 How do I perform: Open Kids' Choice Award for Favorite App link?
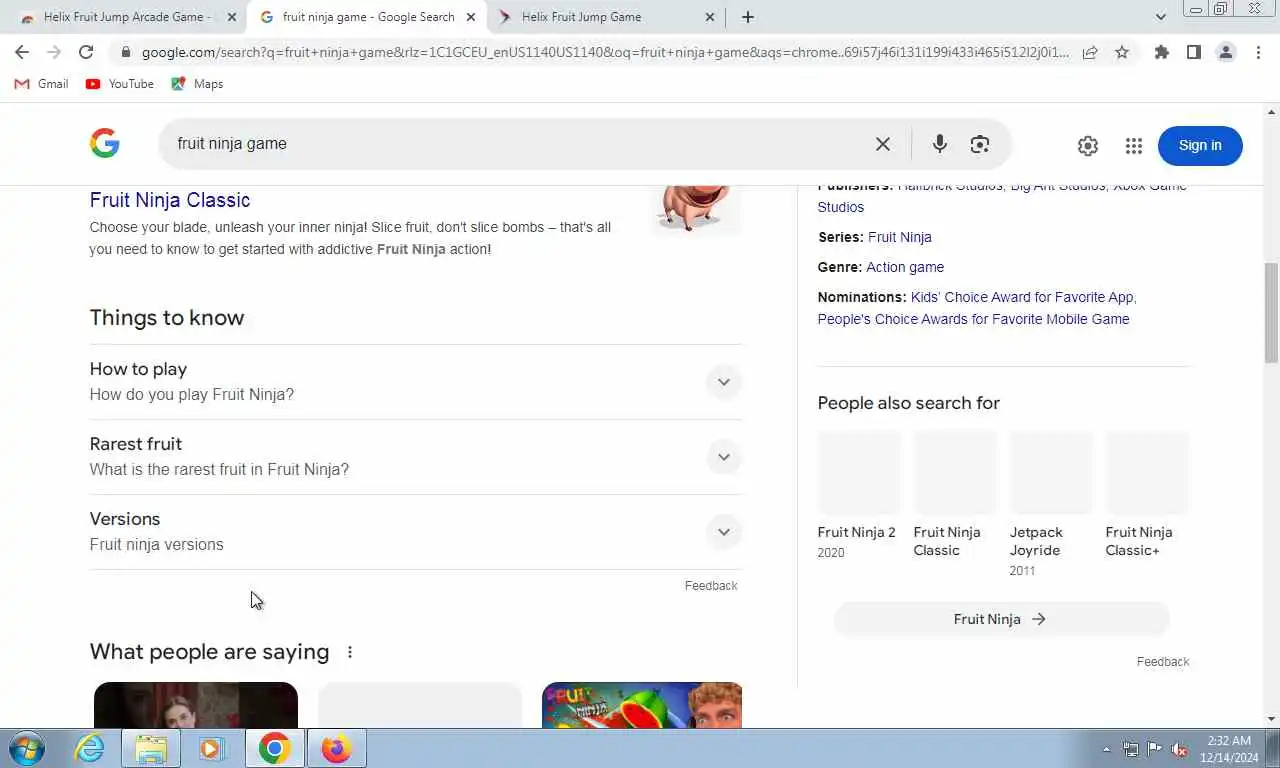pyautogui.click(x=1022, y=297)
